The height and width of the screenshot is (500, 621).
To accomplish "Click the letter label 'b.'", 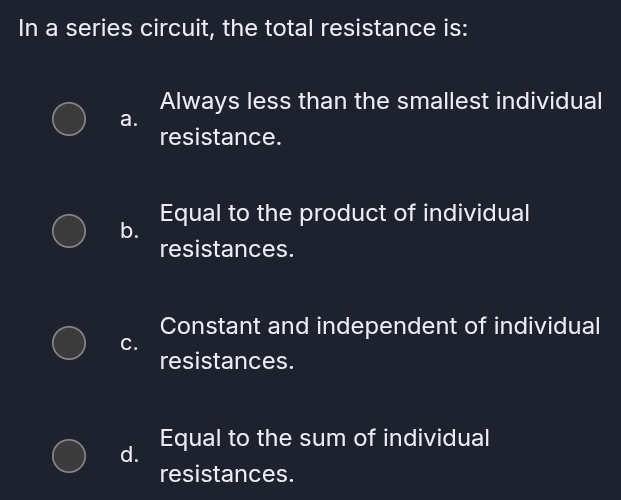I will 129,231.
